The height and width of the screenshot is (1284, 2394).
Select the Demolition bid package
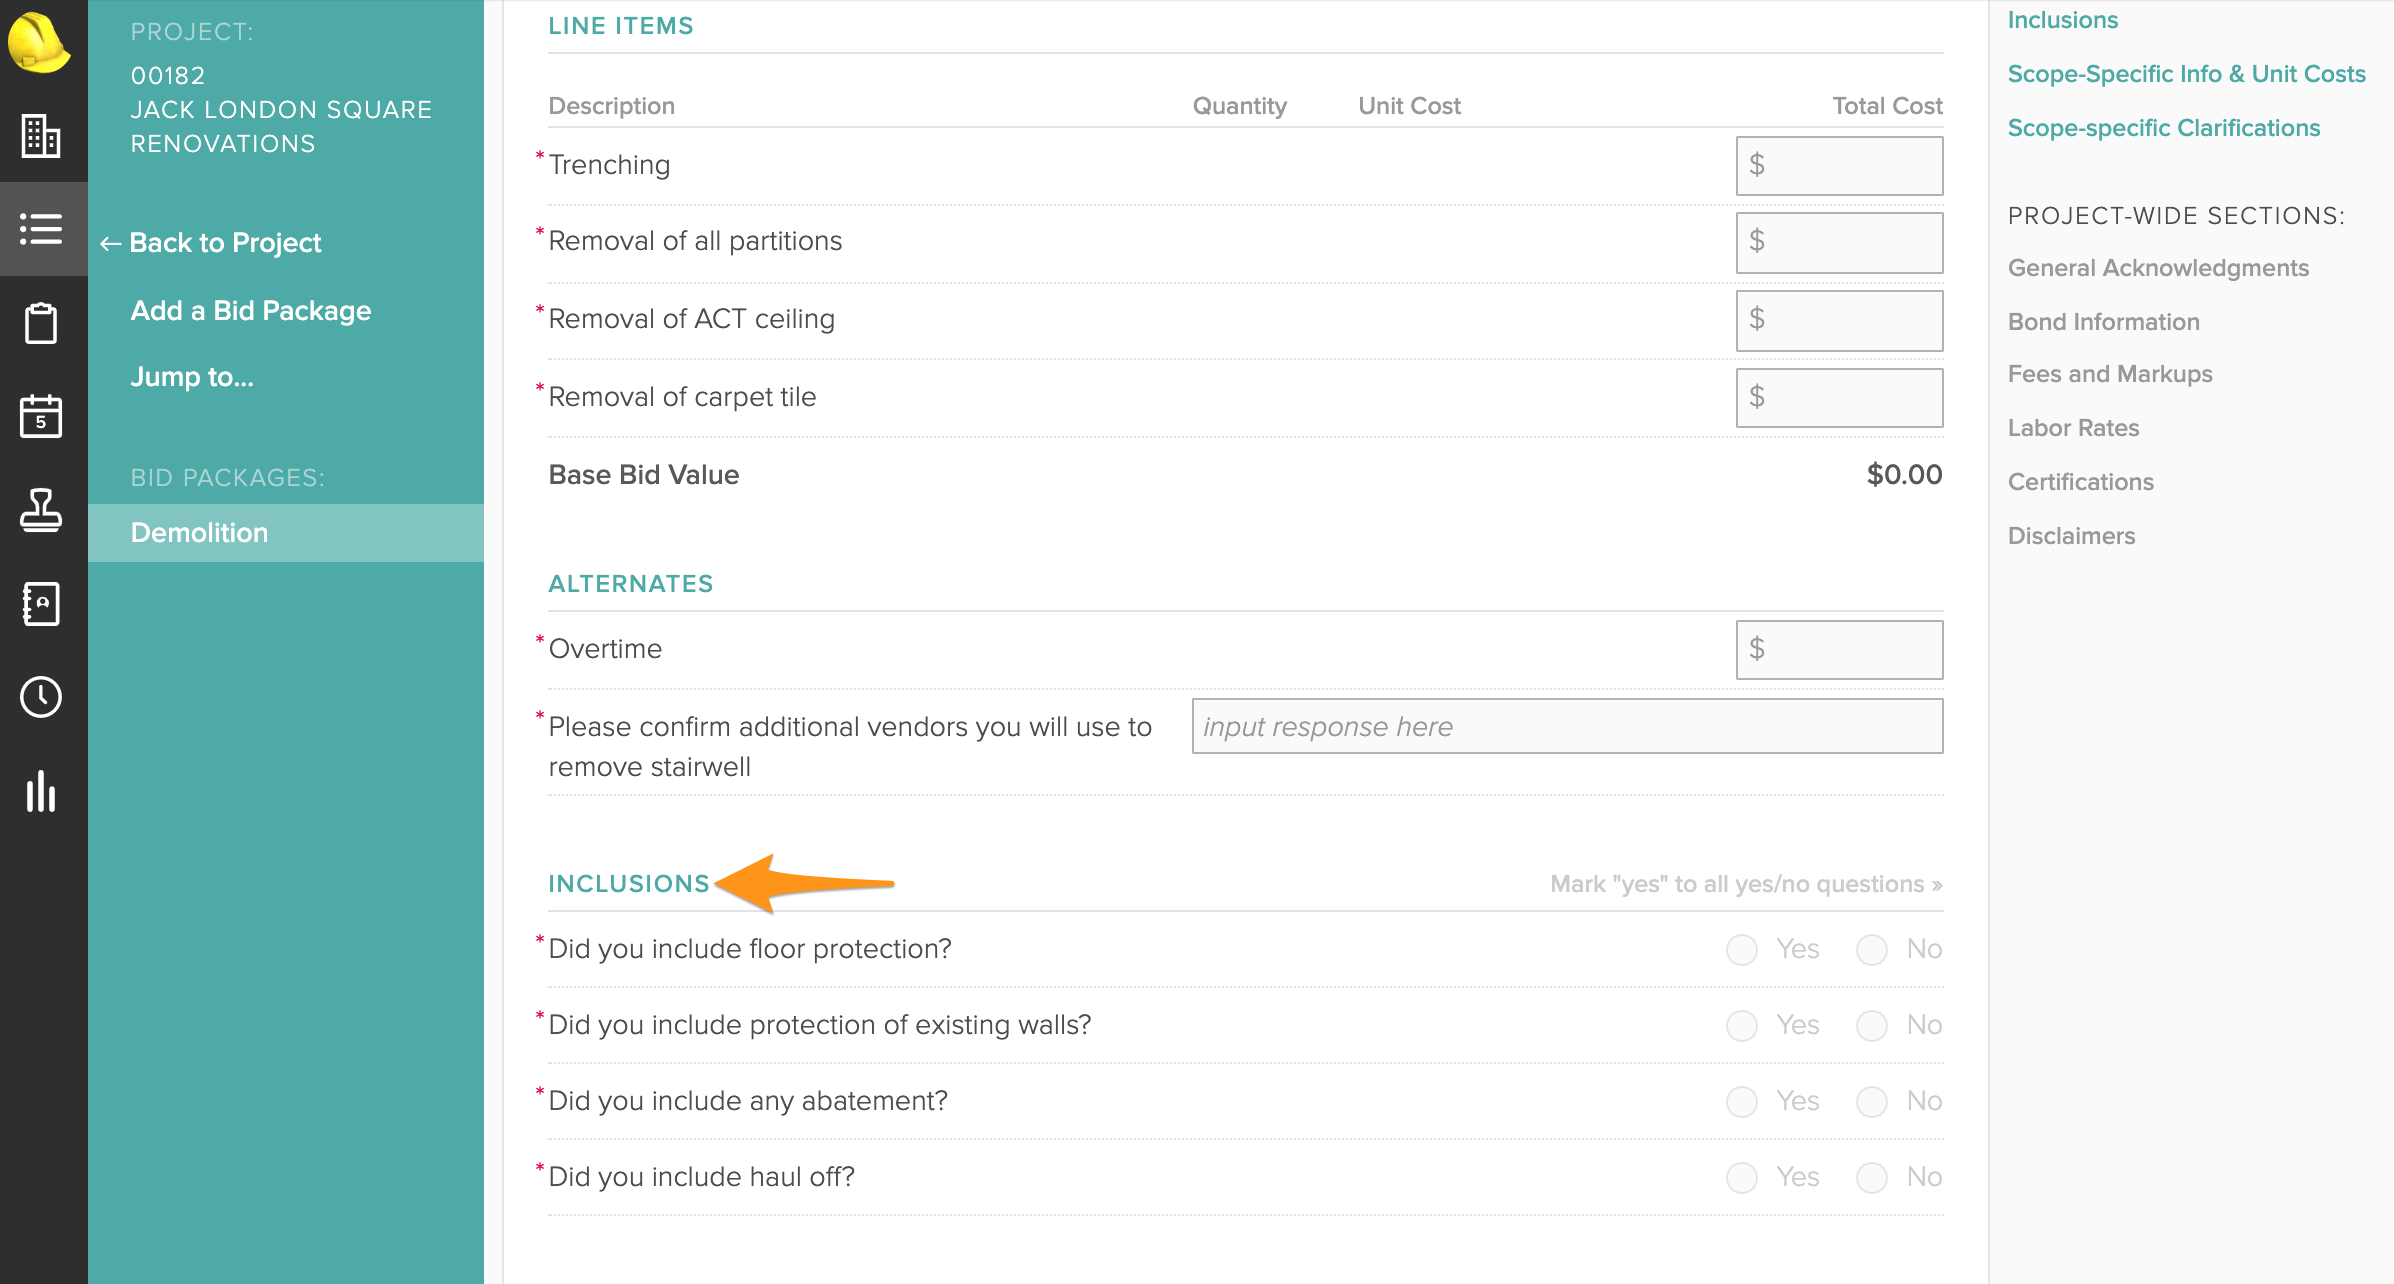point(286,533)
